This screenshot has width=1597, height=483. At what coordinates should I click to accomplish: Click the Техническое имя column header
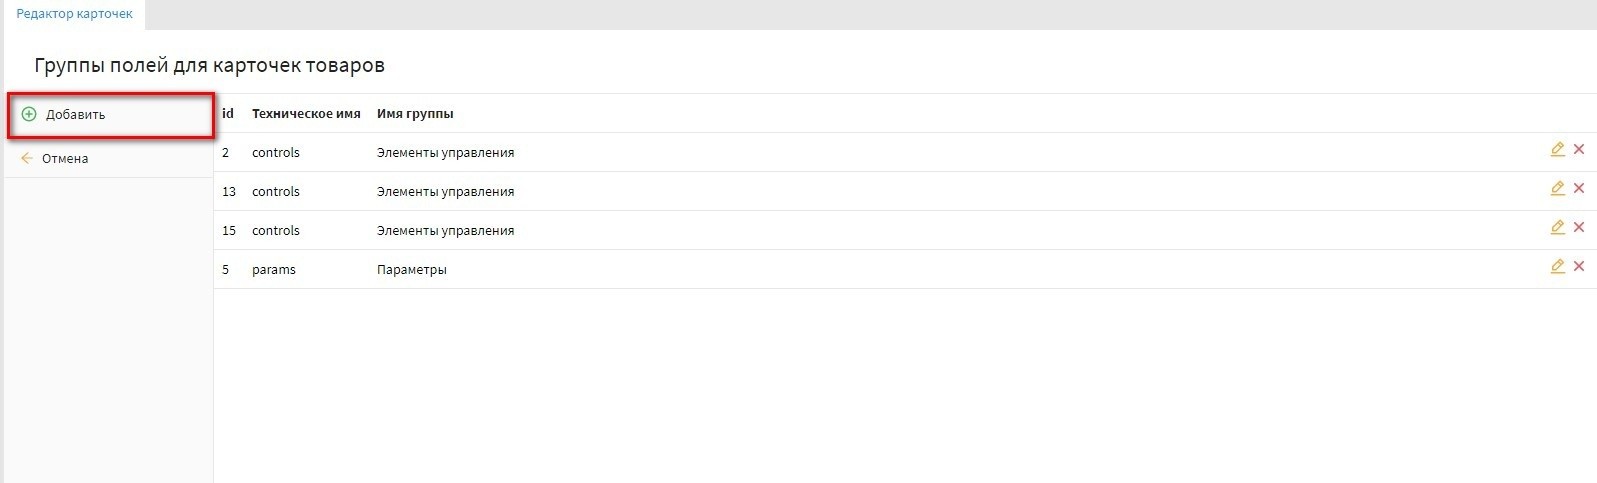306,114
